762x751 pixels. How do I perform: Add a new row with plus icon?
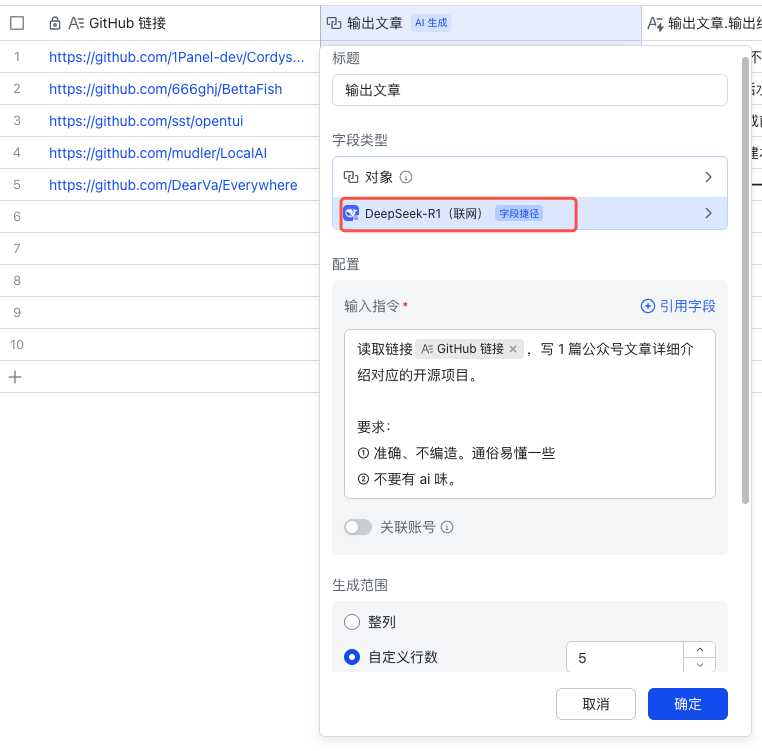tap(15, 377)
